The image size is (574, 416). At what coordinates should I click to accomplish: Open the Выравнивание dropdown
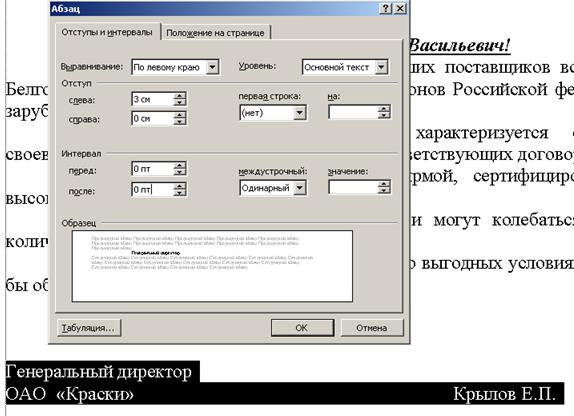click(212, 67)
